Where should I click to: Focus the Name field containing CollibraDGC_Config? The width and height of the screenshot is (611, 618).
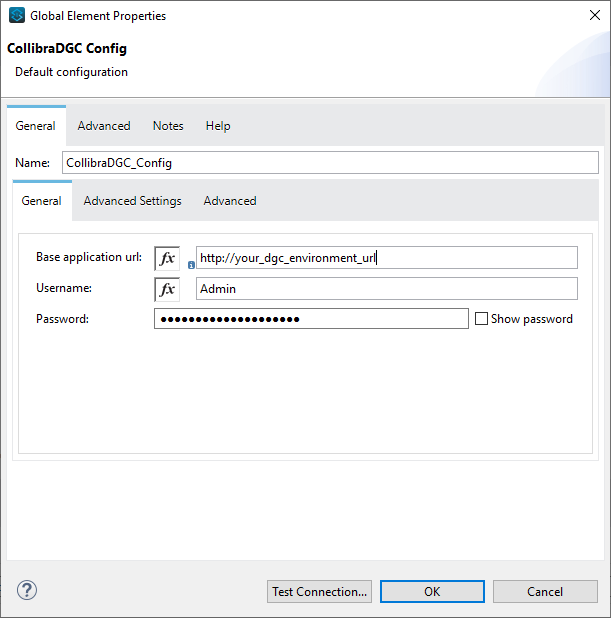[330, 163]
